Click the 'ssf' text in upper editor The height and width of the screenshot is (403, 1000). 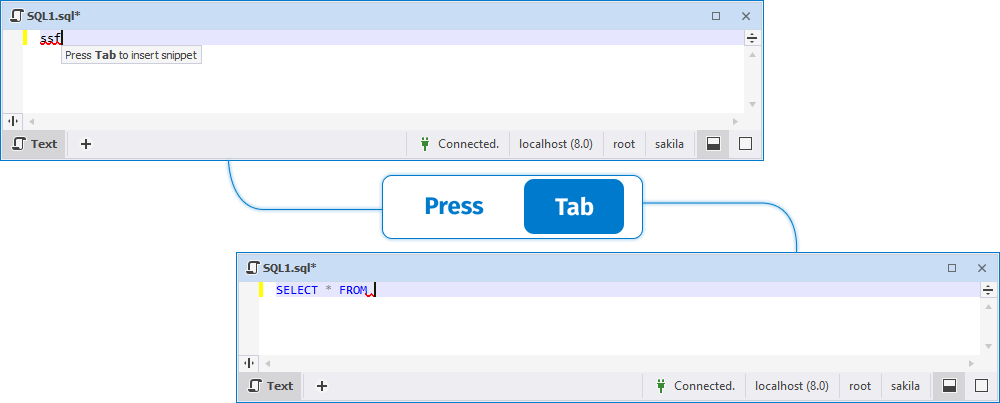[x=50, y=39]
